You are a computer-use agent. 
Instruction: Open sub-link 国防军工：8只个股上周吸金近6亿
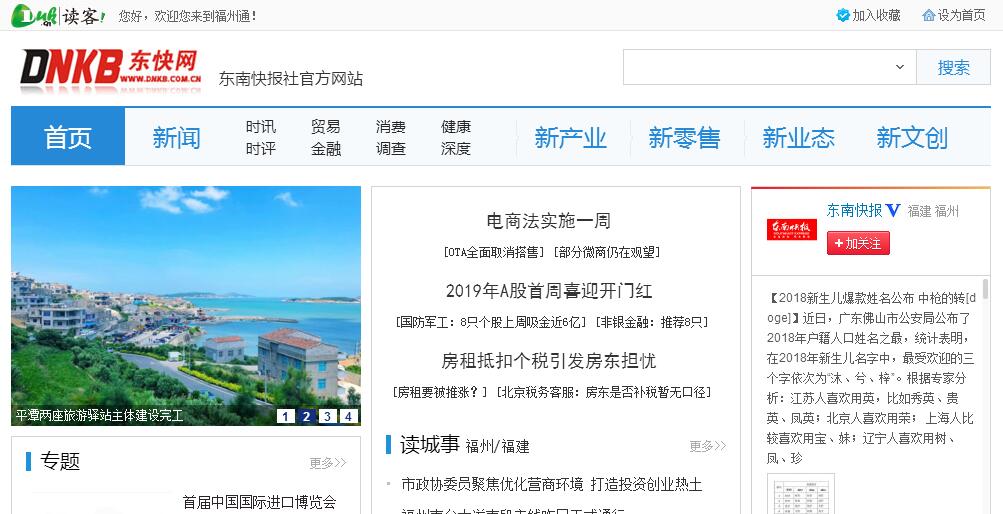491,323
